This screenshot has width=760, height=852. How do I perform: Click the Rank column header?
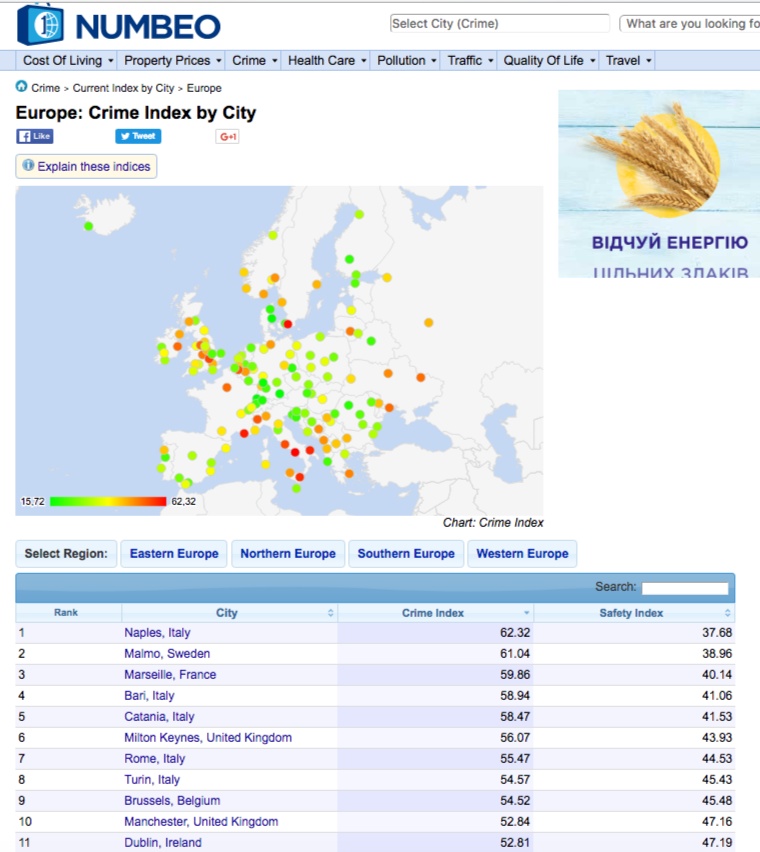click(x=66, y=612)
